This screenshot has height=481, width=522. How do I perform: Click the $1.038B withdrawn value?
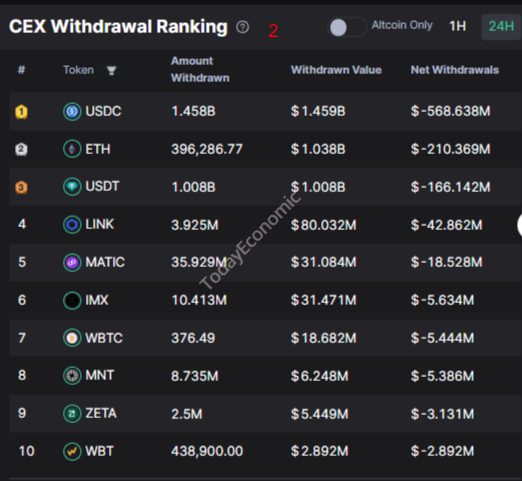(318, 149)
